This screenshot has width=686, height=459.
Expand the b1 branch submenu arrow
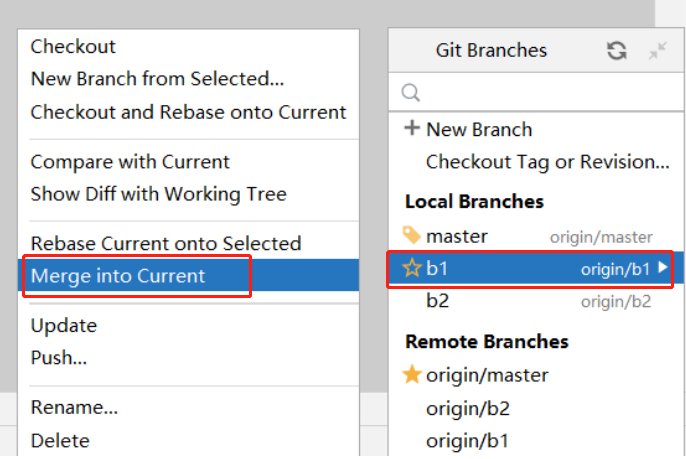(663, 268)
